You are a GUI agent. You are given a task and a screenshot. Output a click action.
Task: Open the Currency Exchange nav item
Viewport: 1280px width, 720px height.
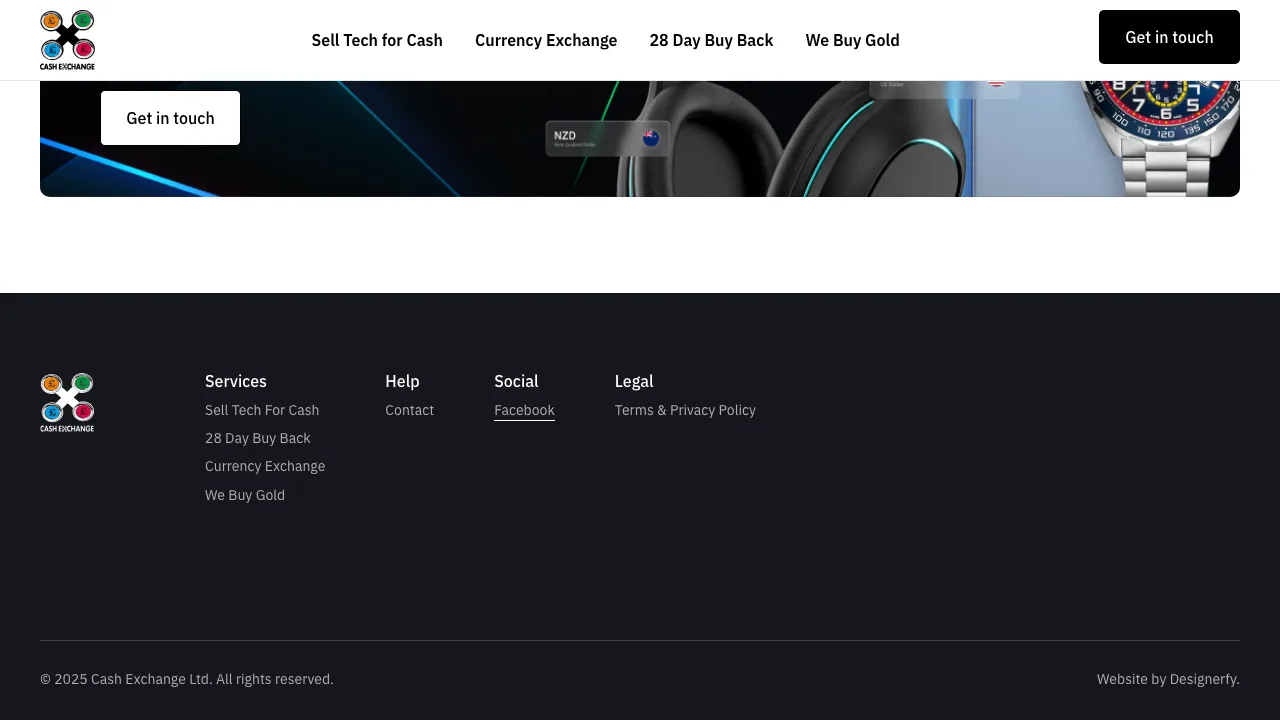pos(546,40)
